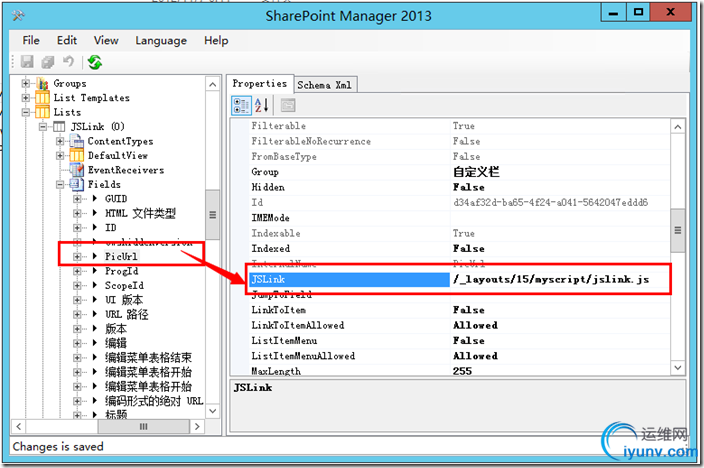Click the JSLink property value field

tap(560, 279)
